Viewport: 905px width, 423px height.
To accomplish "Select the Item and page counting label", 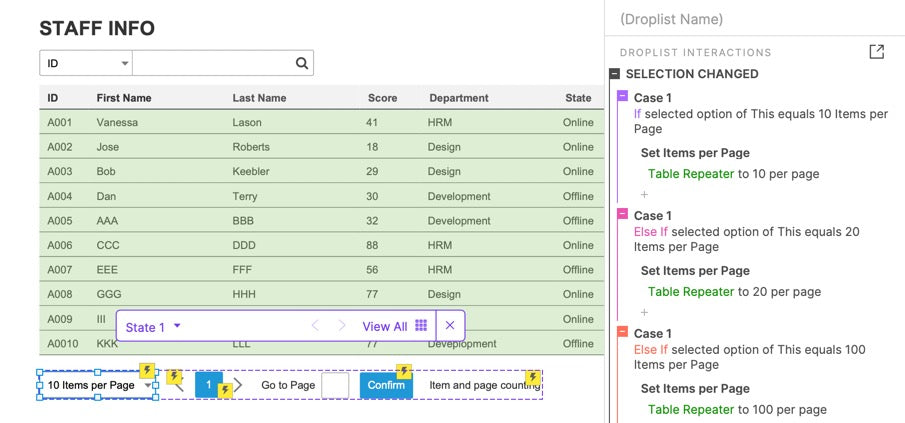I will pyautogui.click(x=485, y=385).
